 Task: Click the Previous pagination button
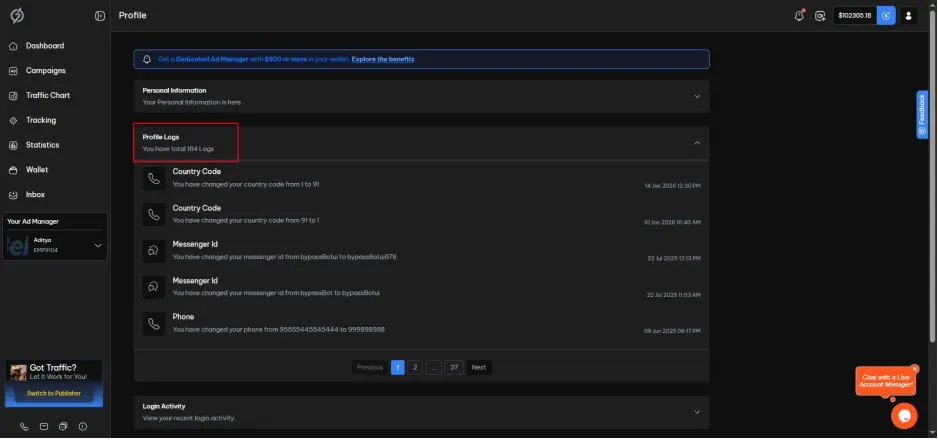point(370,367)
